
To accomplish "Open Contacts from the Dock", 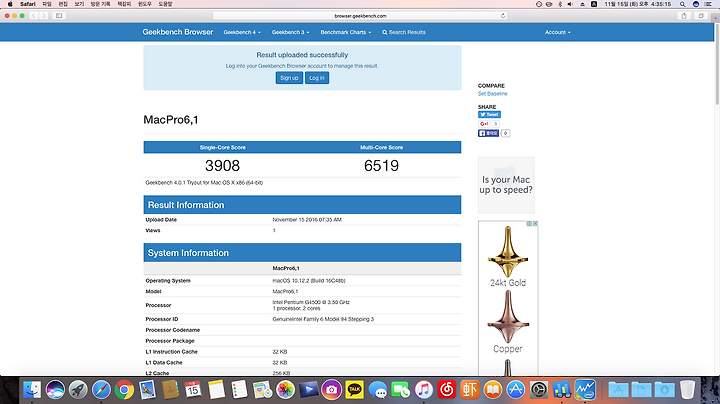I will (170, 390).
